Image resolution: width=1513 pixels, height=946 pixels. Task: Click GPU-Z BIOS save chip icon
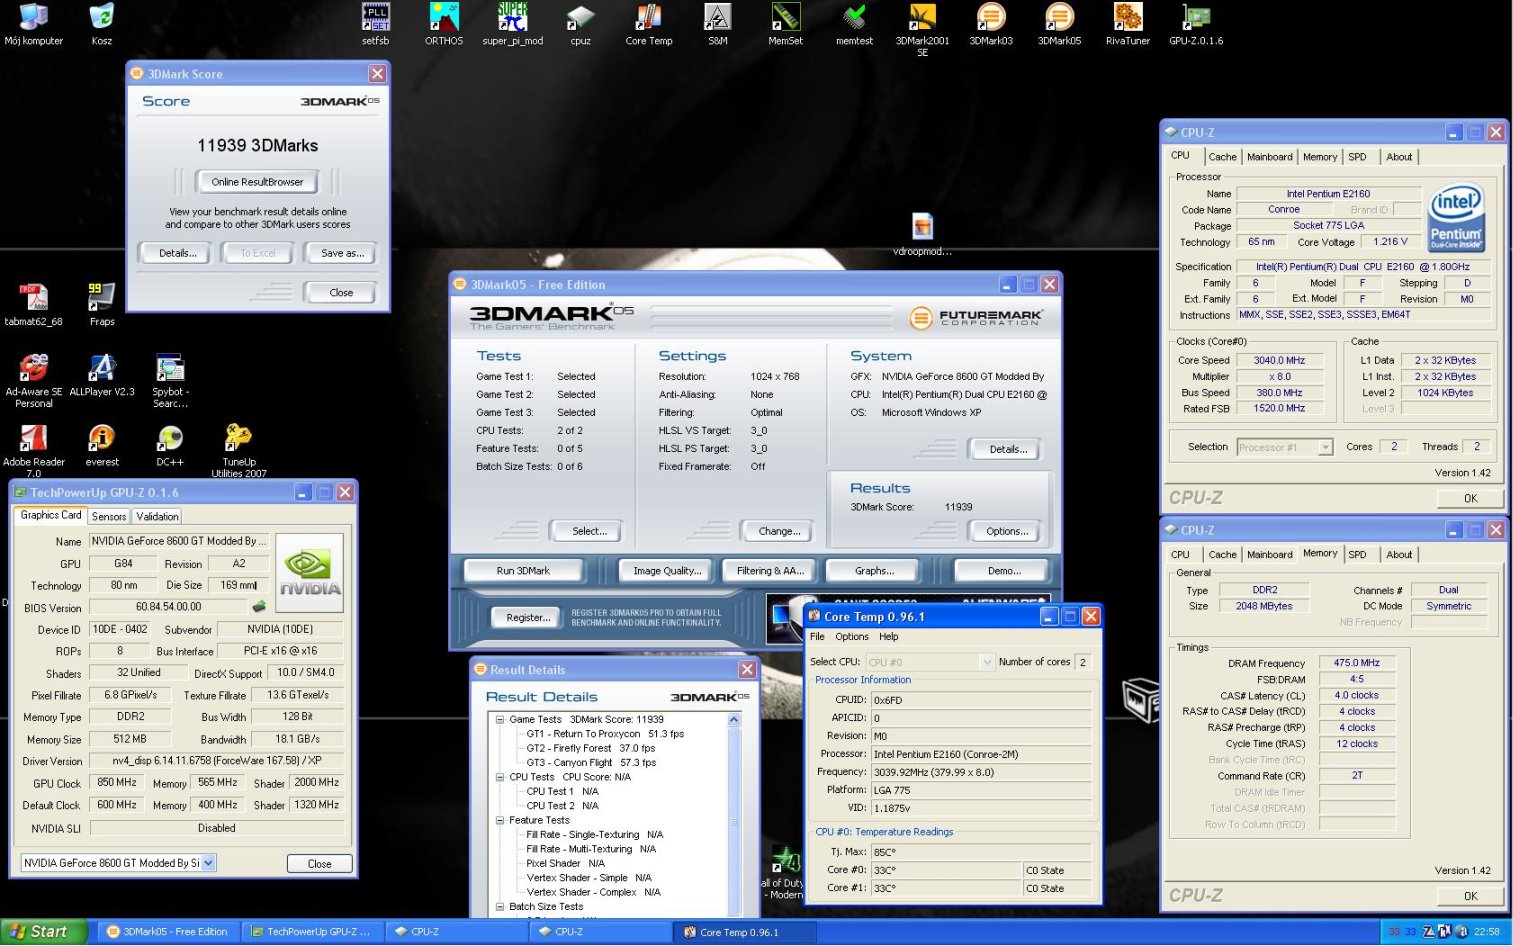click(259, 606)
